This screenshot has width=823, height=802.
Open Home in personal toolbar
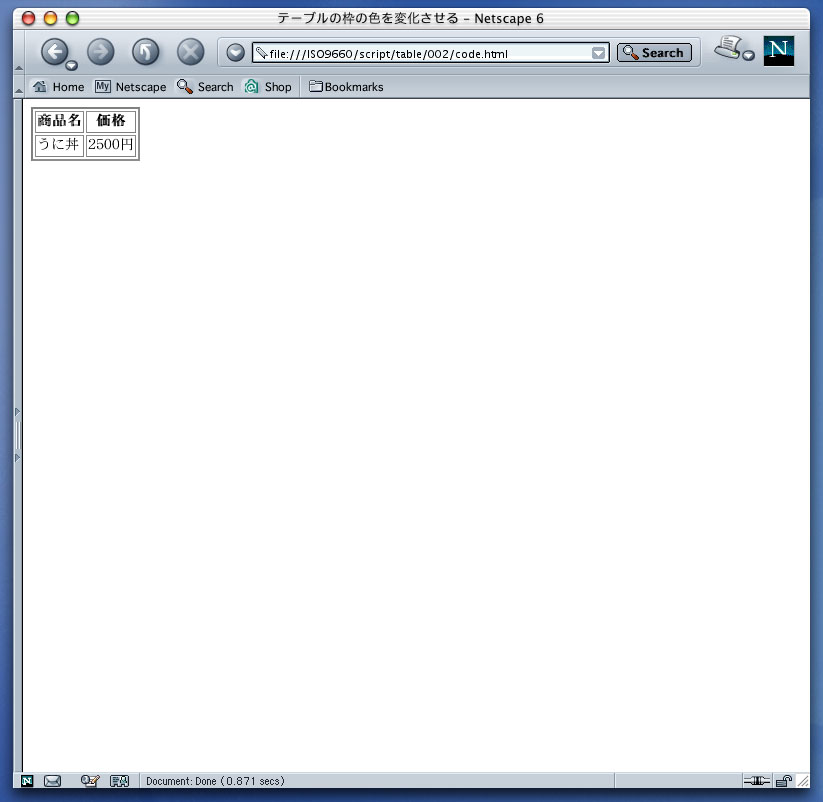(x=59, y=87)
